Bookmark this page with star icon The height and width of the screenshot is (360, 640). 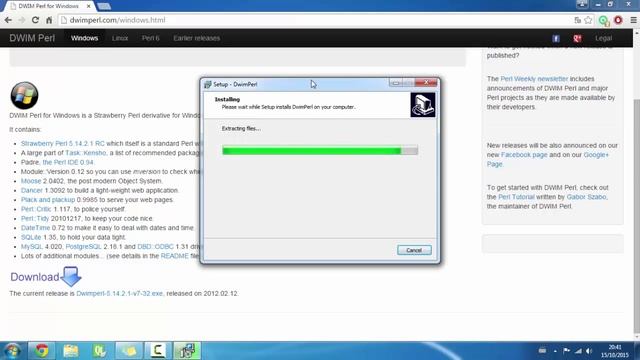click(588, 20)
